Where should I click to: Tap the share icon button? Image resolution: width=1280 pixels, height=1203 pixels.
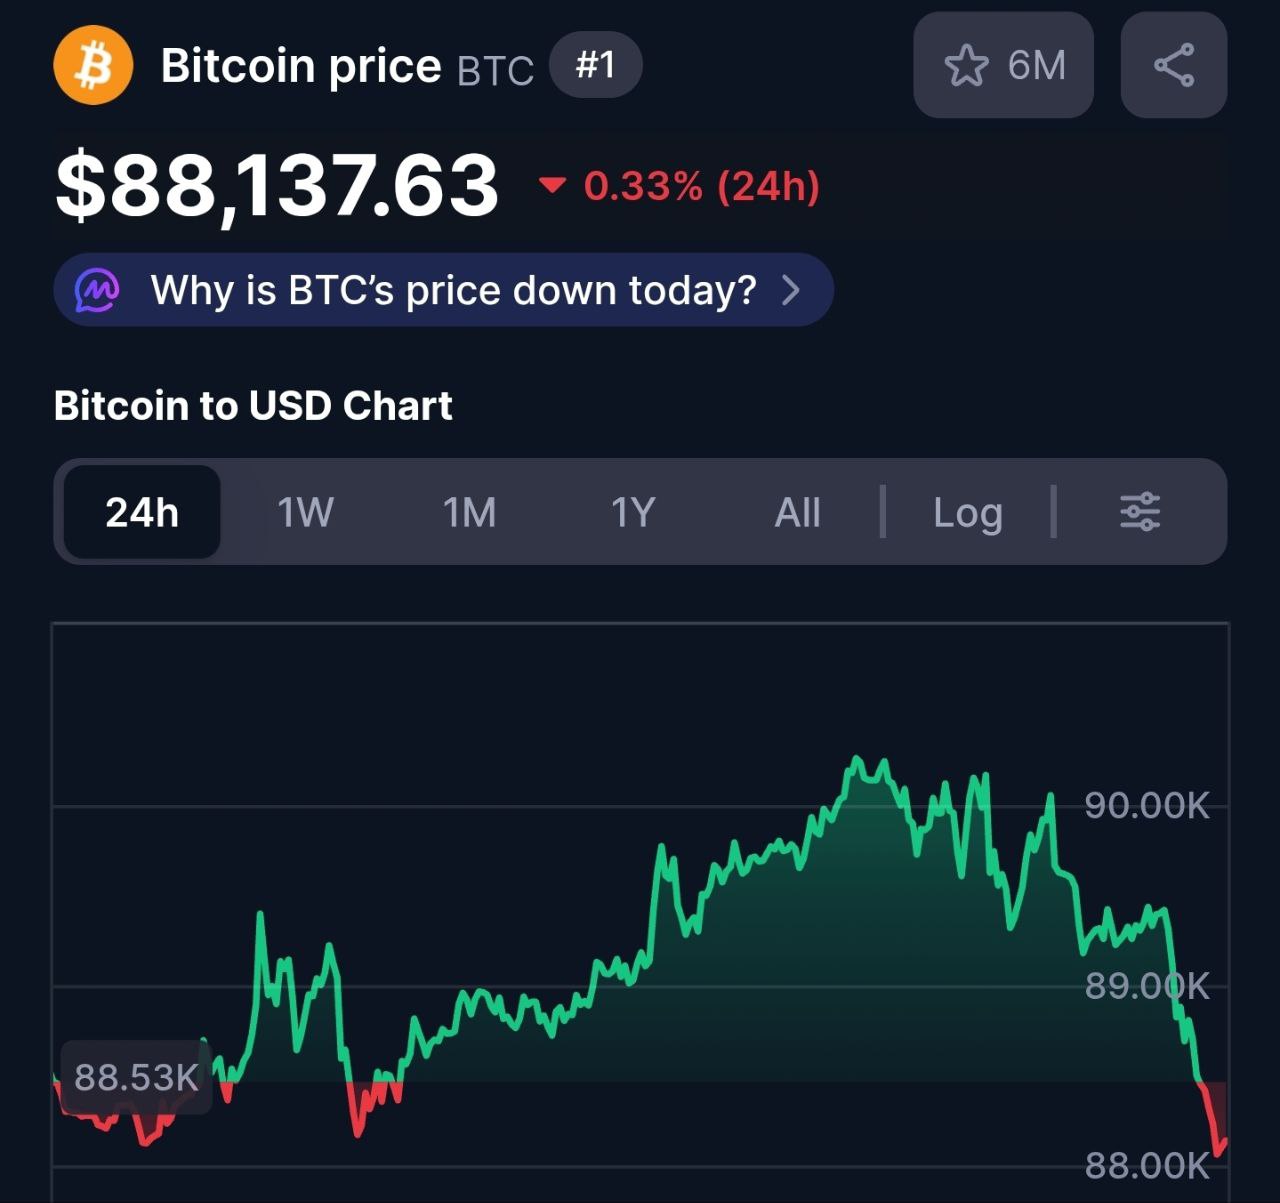pos(1174,66)
